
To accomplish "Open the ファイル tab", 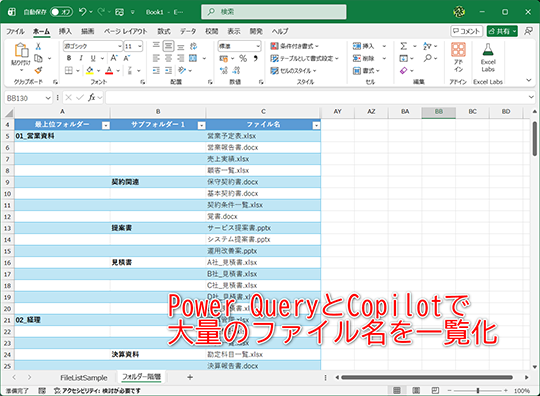I will (15, 31).
